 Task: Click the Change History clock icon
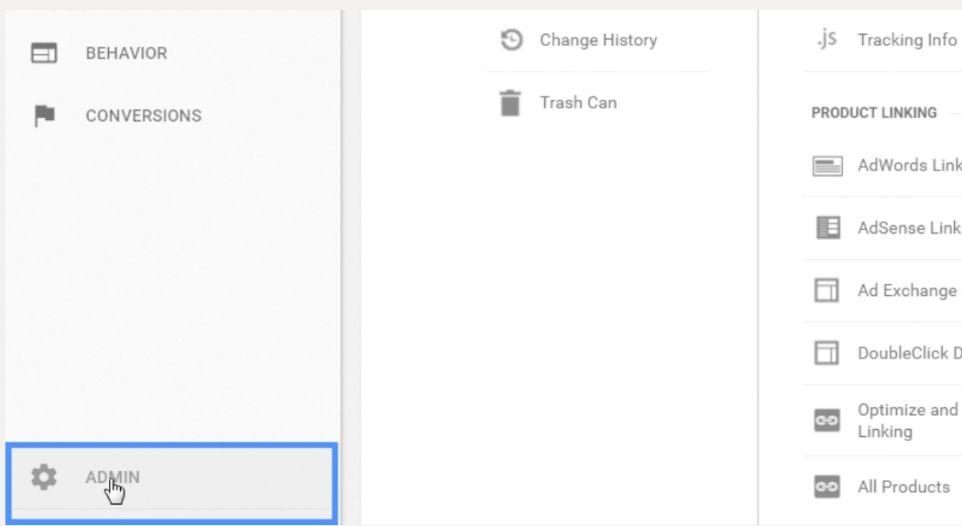tap(511, 40)
